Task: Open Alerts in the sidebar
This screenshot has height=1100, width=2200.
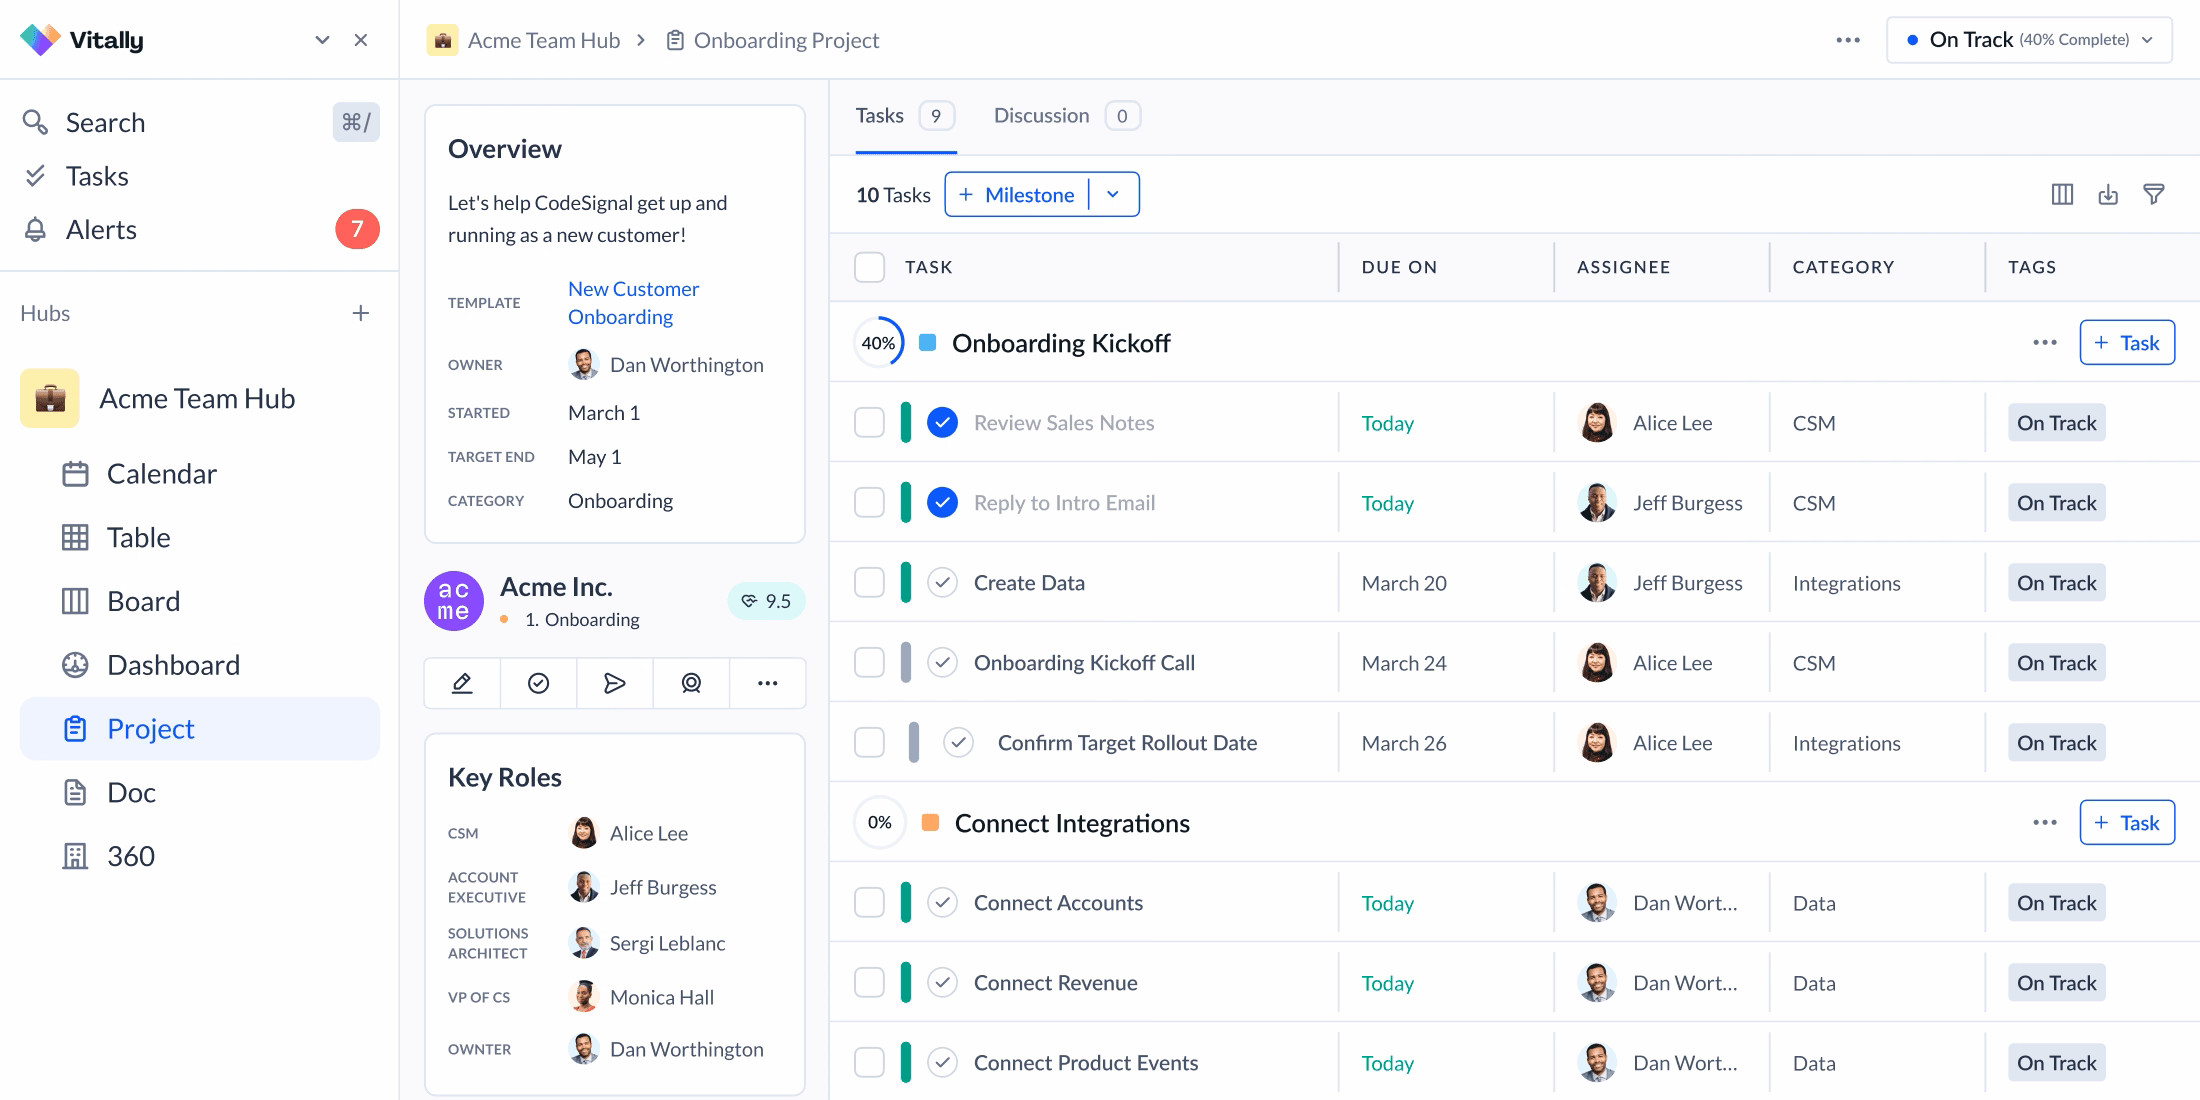Action: click(x=101, y=230)
